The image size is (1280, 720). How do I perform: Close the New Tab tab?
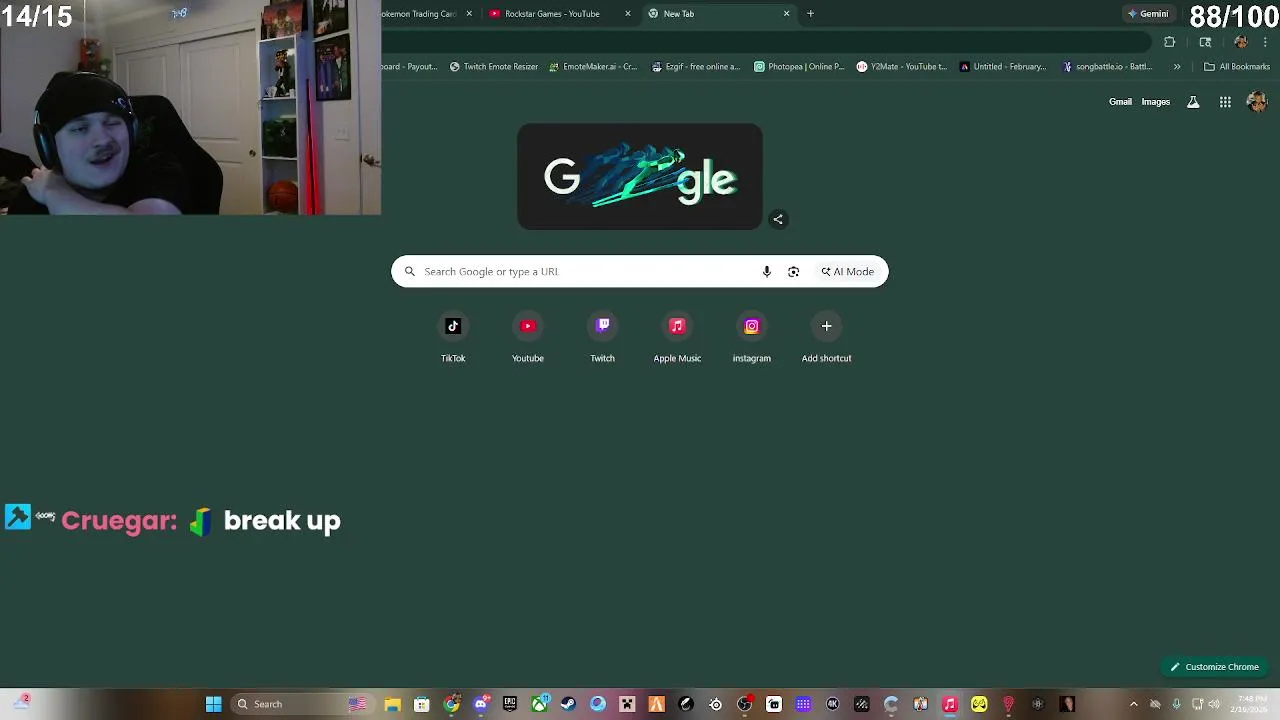click(x=786, y=14)
